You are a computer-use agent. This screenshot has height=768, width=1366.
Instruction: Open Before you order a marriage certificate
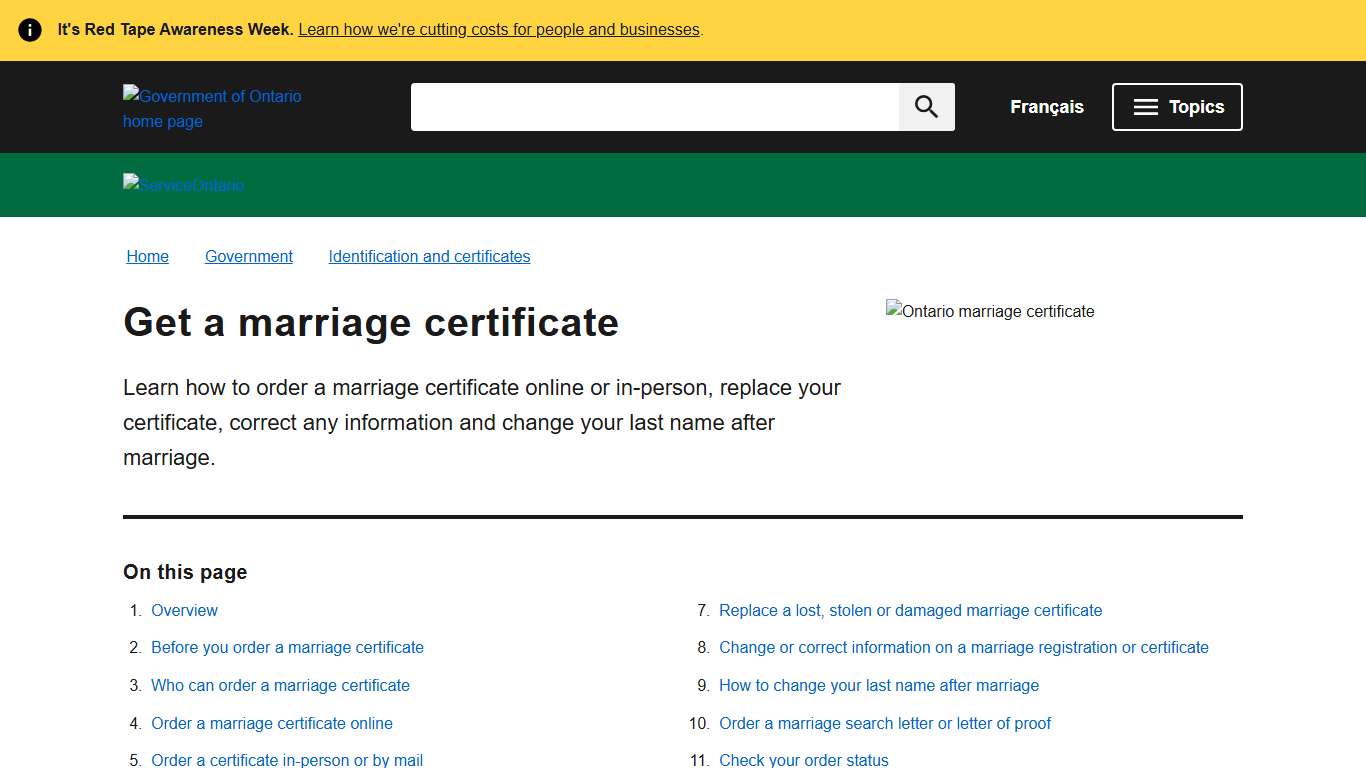pyautogui.click(x=287, y=647)
